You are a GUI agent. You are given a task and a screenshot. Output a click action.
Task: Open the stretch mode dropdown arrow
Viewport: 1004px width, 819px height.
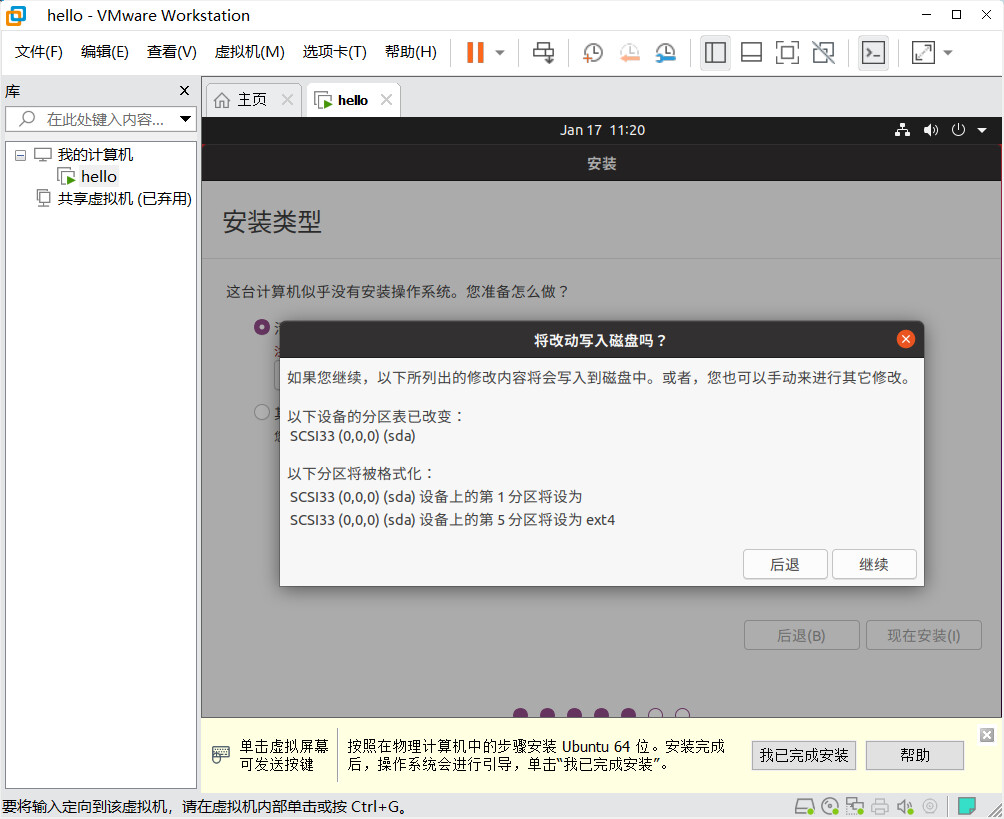pyautogui.click(x=948, y=53)
